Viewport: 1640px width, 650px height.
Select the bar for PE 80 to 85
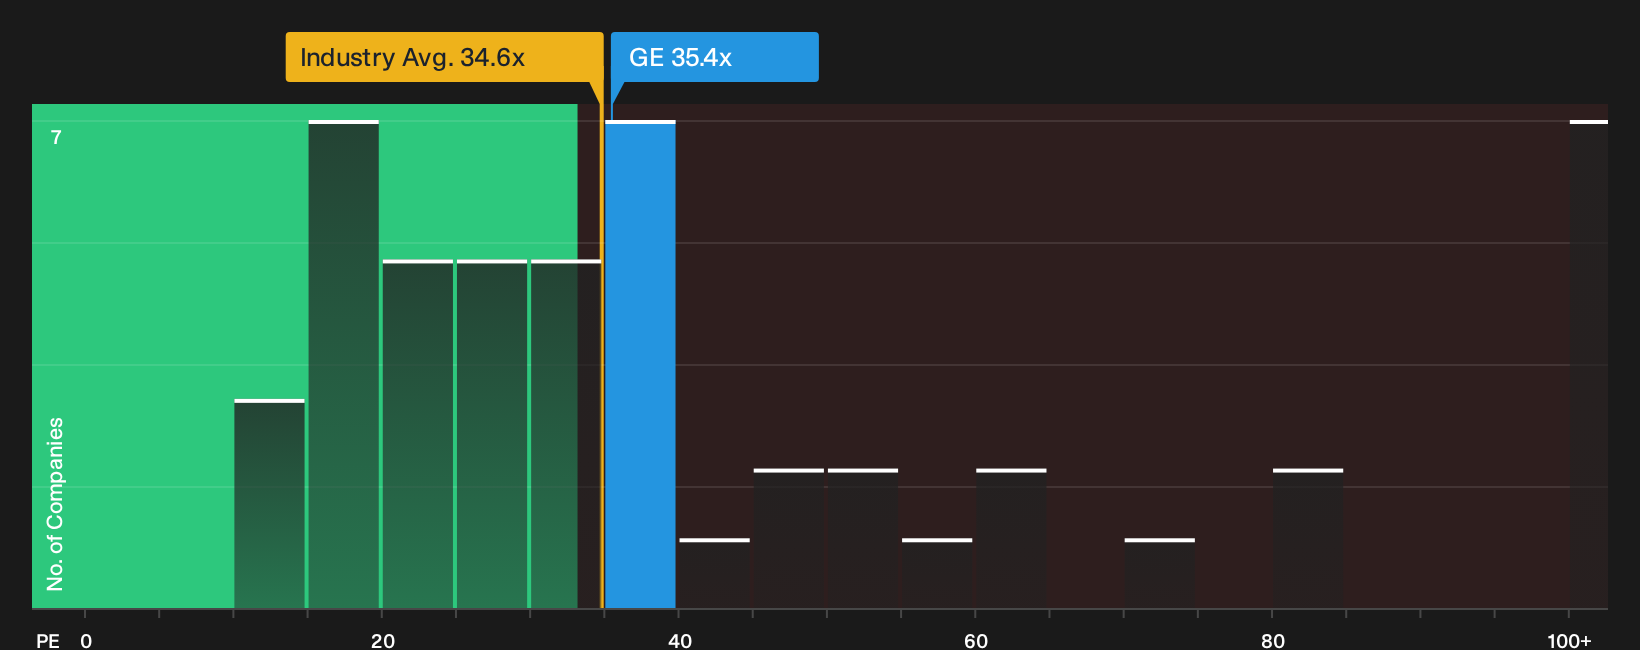(x=1308, y=538)
